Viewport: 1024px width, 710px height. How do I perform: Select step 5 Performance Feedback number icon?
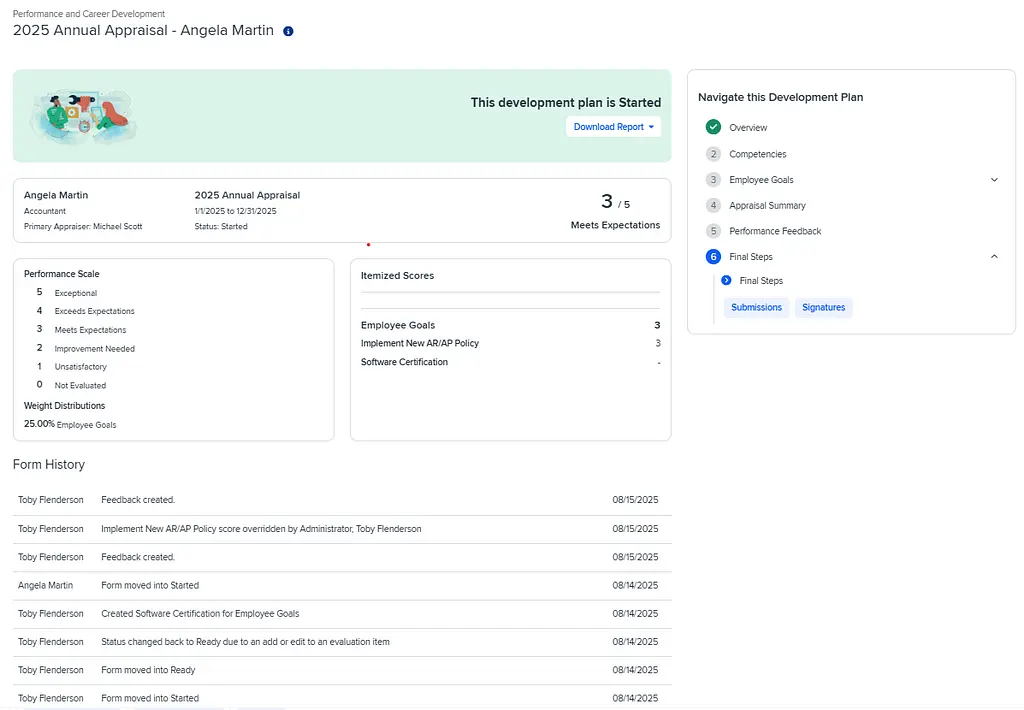713,231
